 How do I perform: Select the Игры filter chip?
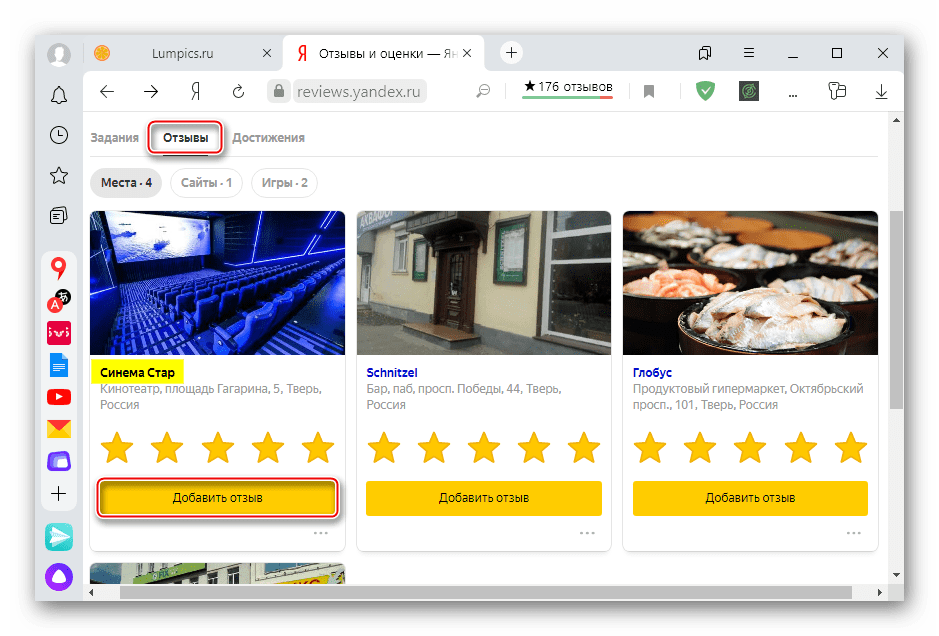[284, 183]
